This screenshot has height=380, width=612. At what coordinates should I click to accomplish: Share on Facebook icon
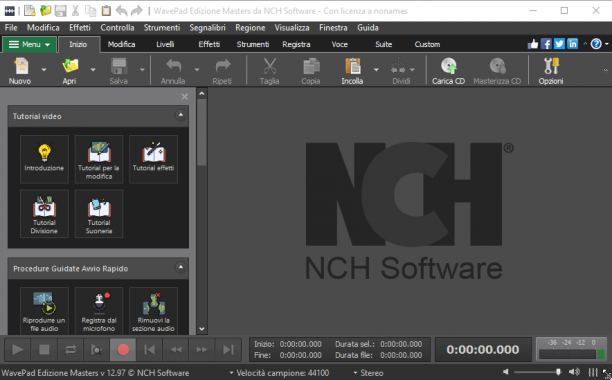pyautogui.click(x=546, y=44)
